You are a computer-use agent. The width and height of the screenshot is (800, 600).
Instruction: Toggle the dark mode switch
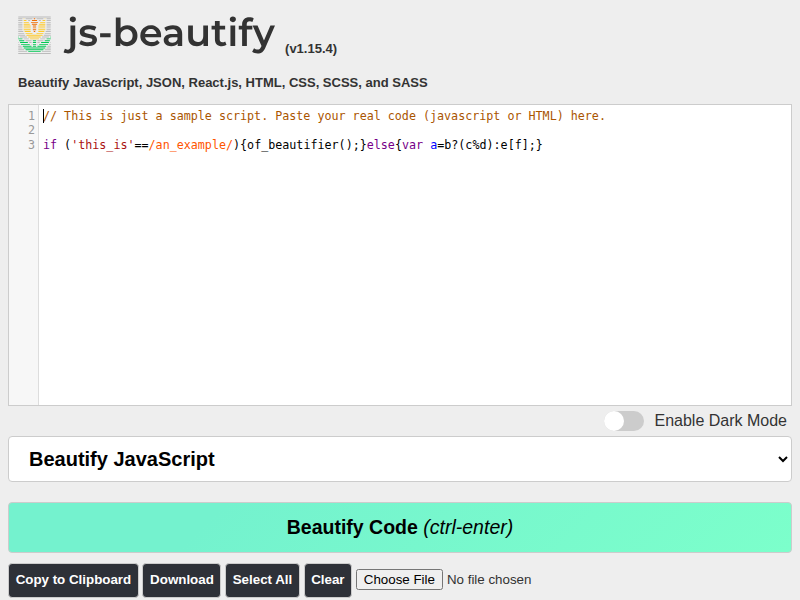(x=624, y=421)
